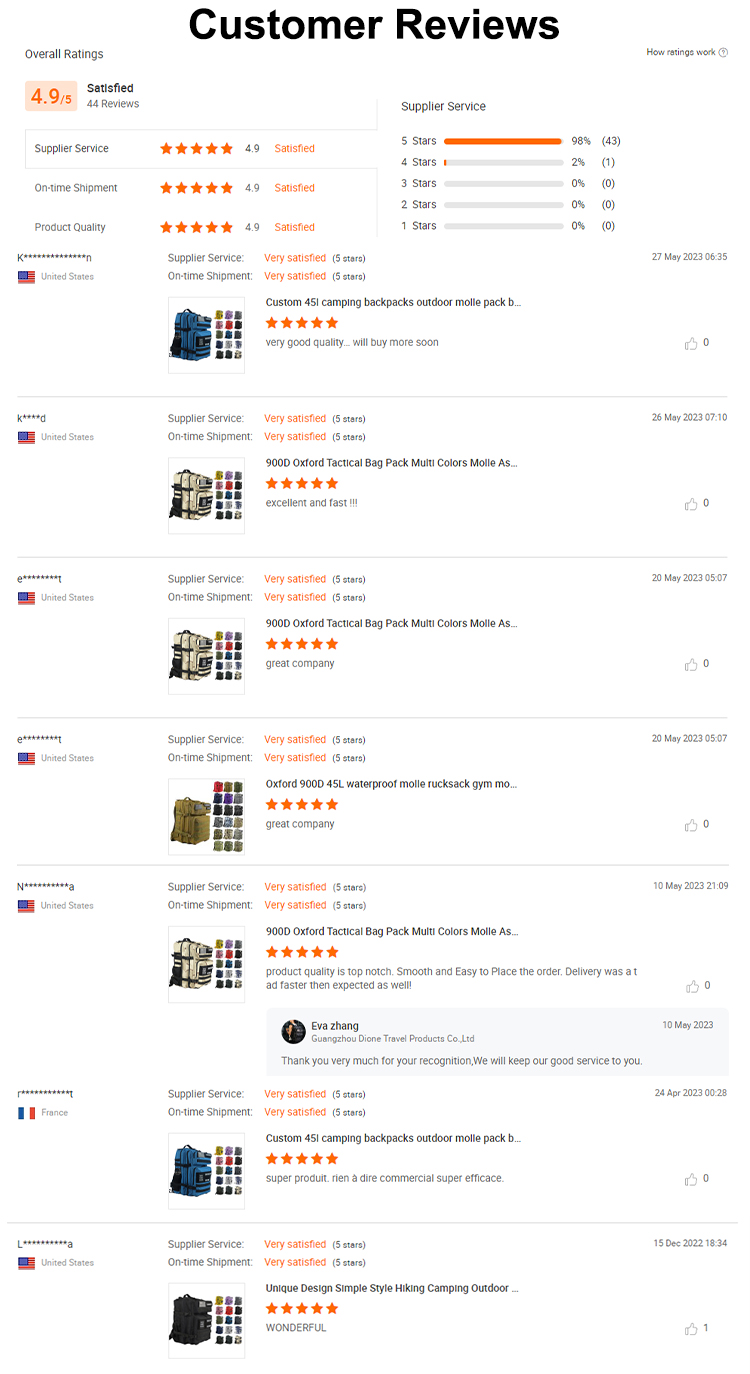Click the thumbs-up icon on the WONDERFUL review
The height and width of the screenshot is (1374, 750).
[691, 1329]
